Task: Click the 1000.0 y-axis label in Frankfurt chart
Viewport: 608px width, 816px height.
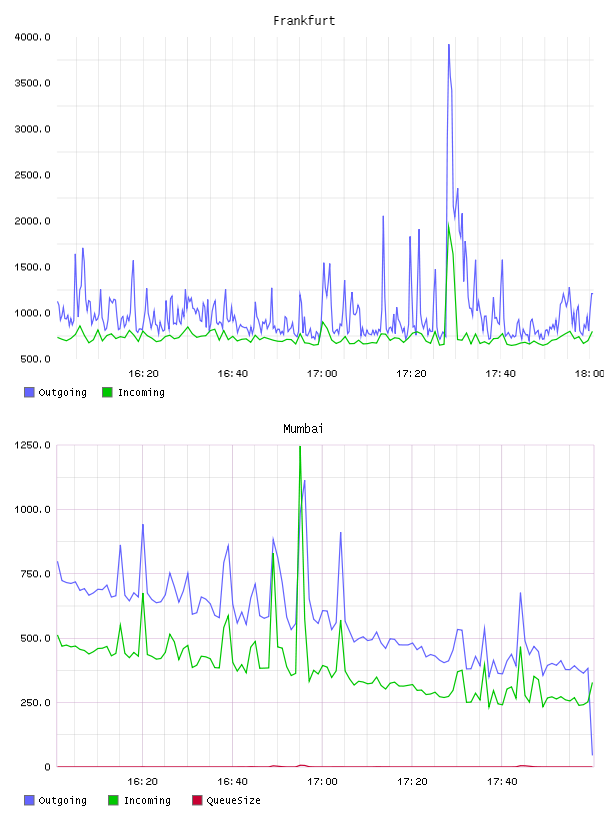Action: point(32,313)
